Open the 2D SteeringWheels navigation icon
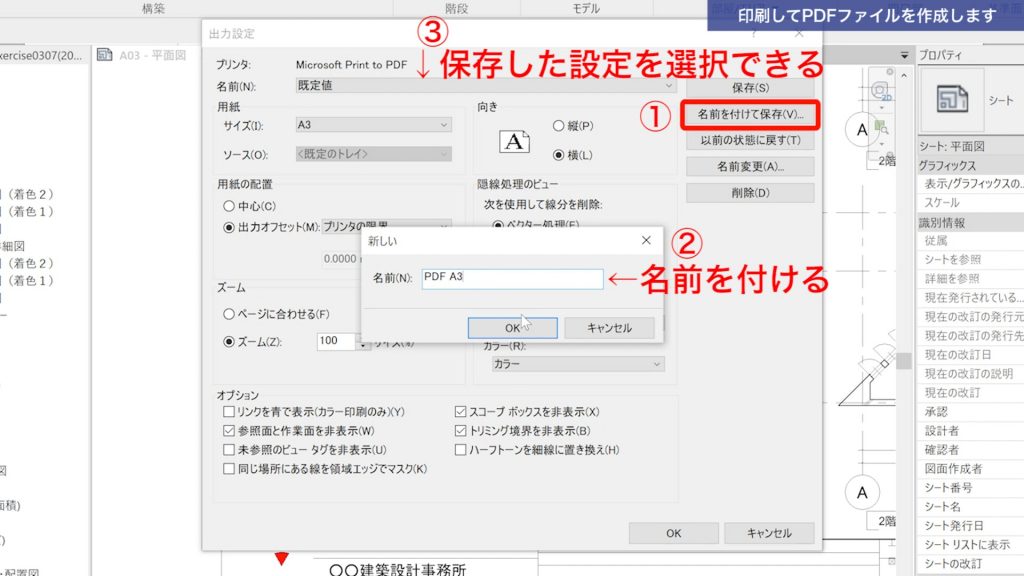The height and width of the screenshot is (576, 1024). (x=878, y=90)
